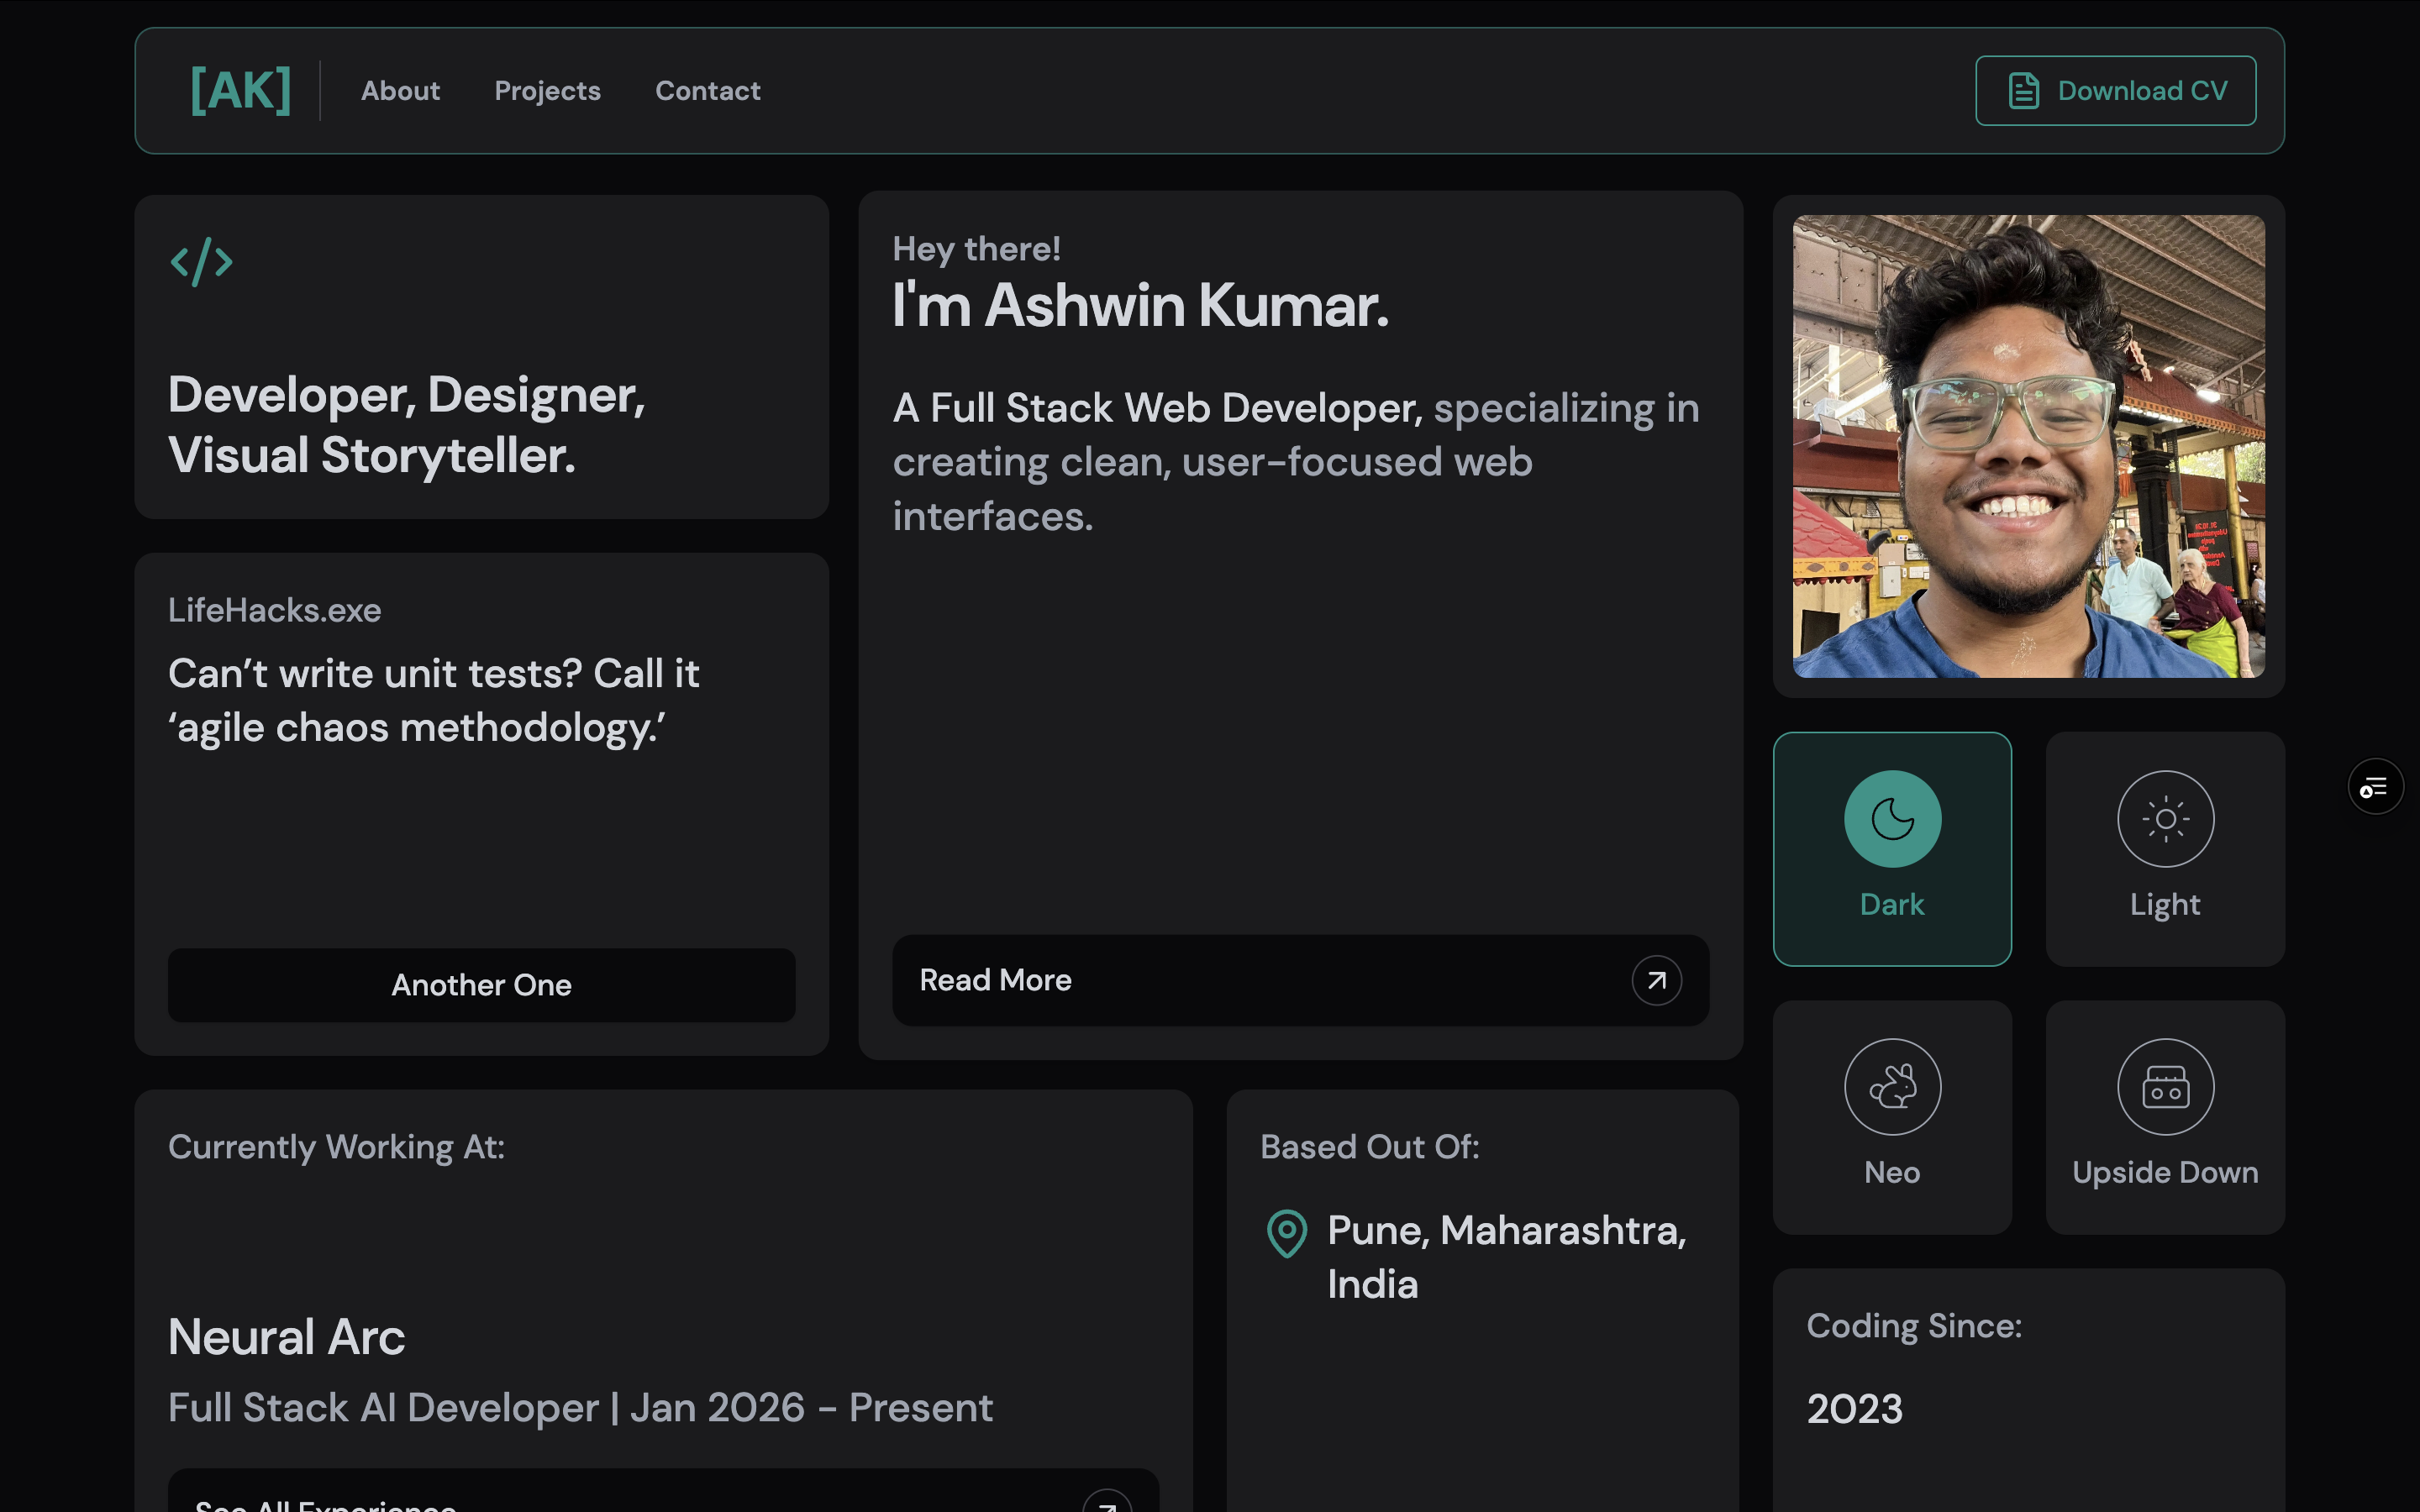Go to the Projects section

tap(547, 91)
